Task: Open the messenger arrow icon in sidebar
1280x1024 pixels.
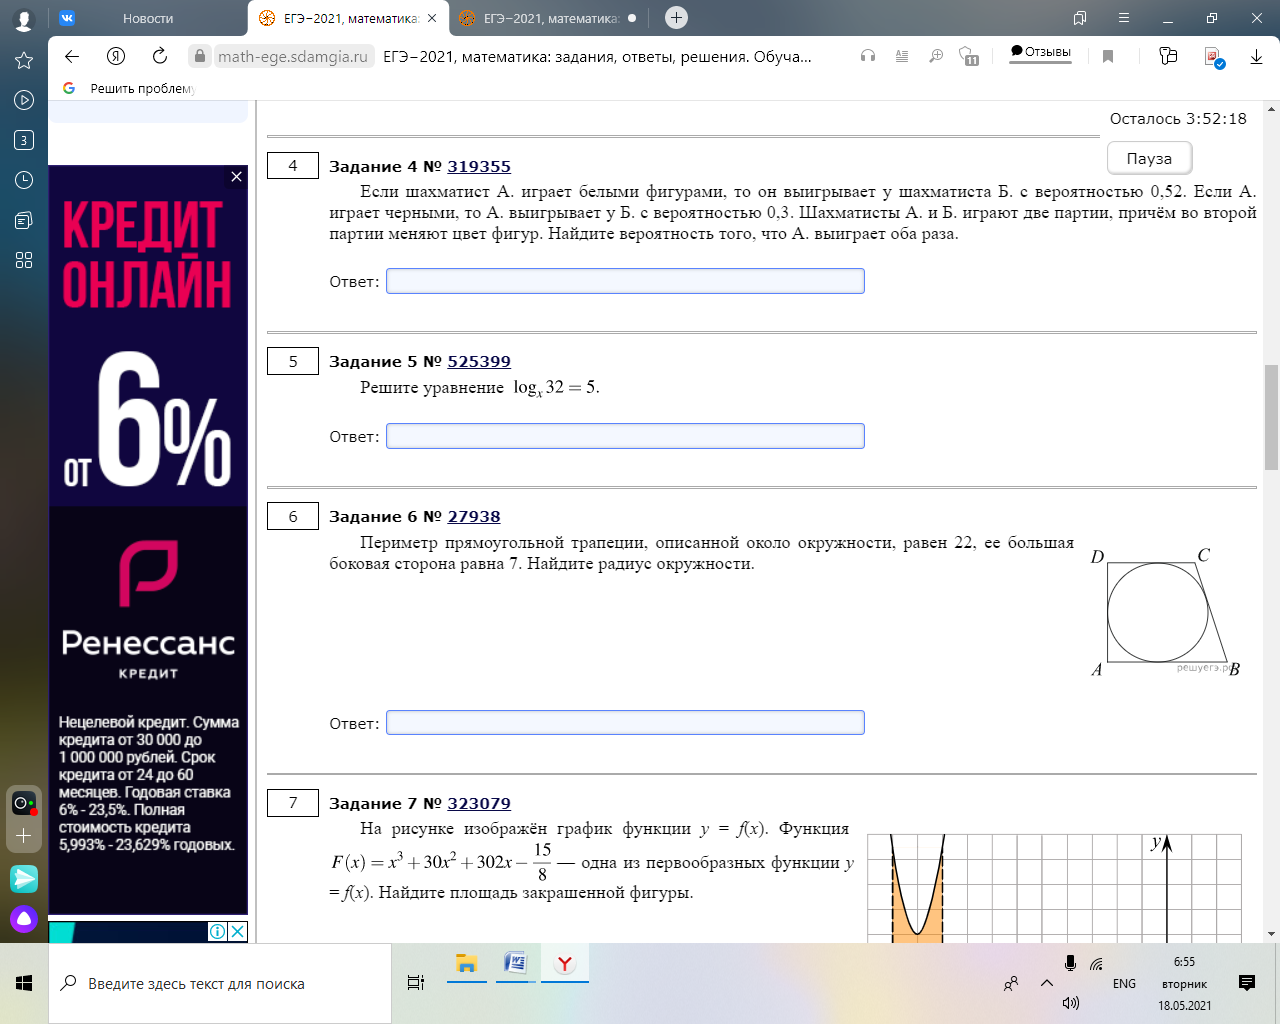Action: tap(24, 879)
